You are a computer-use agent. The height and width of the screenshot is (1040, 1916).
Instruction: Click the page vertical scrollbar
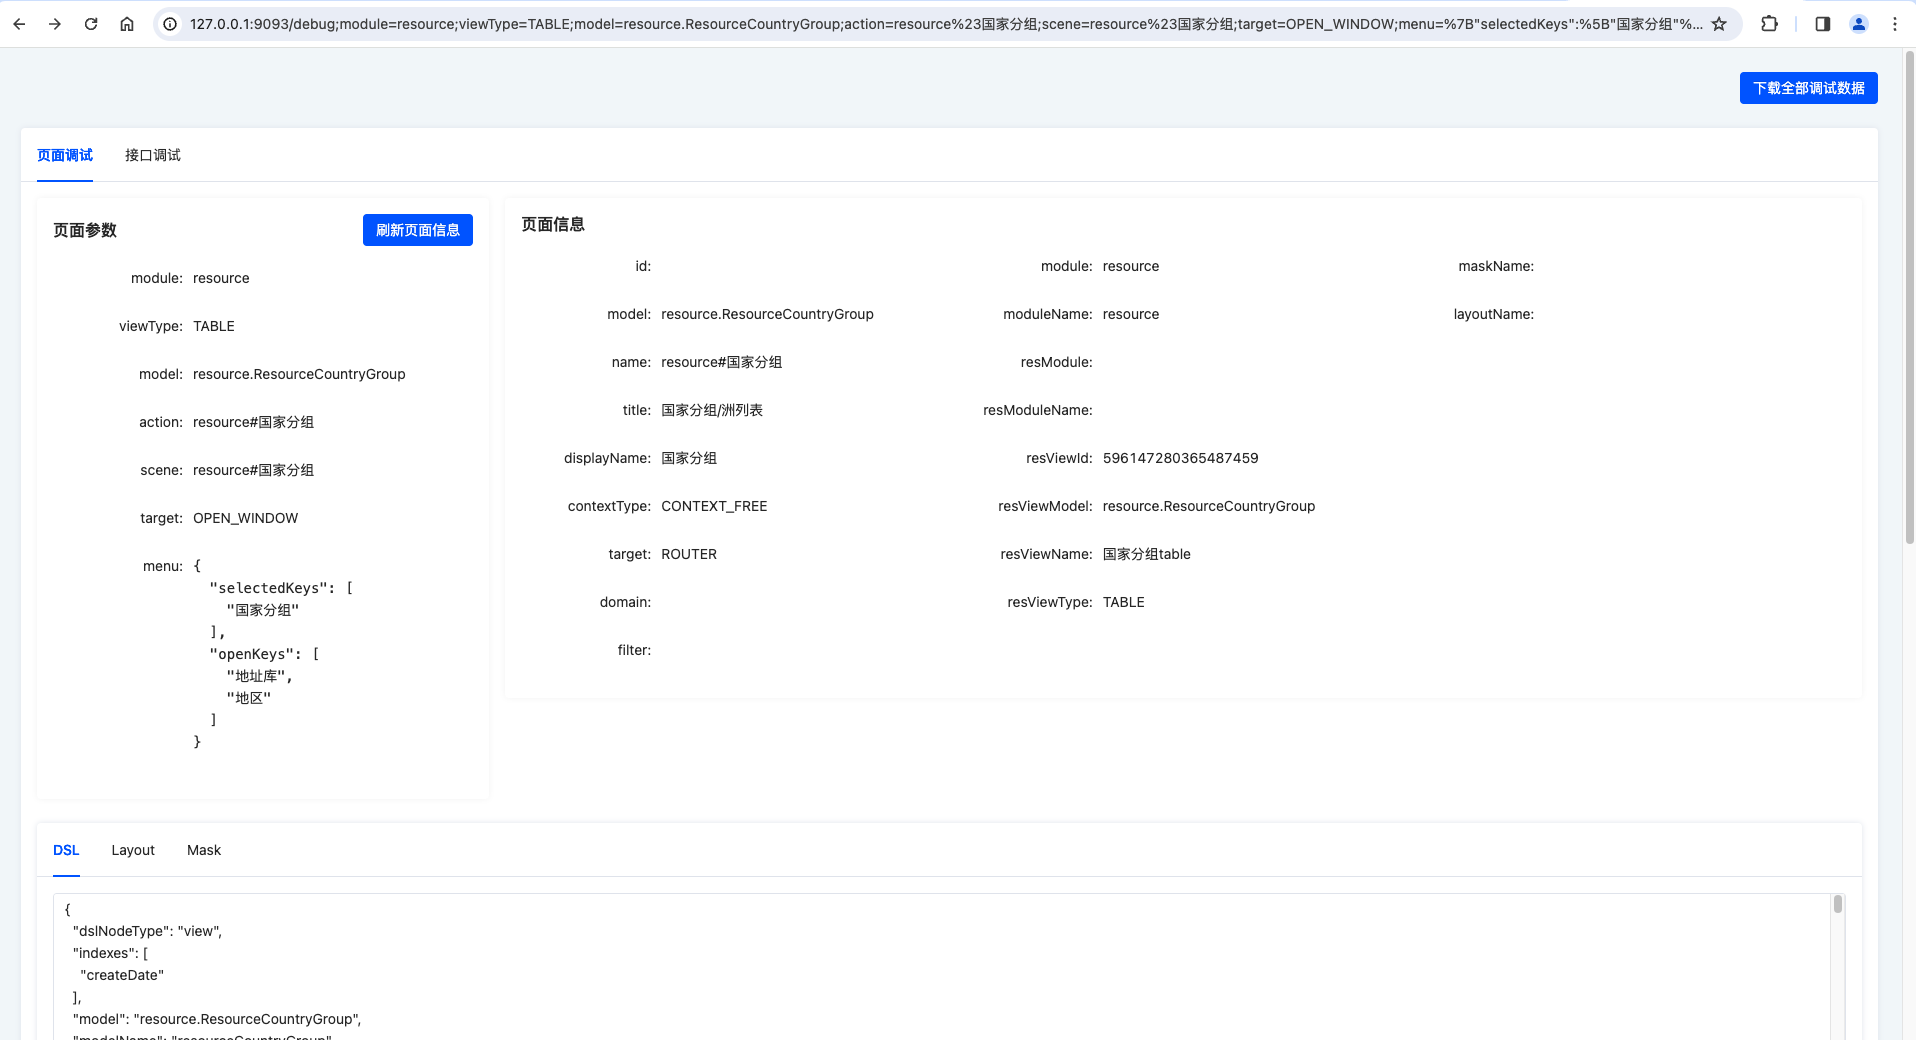[x=1909, y=300]
